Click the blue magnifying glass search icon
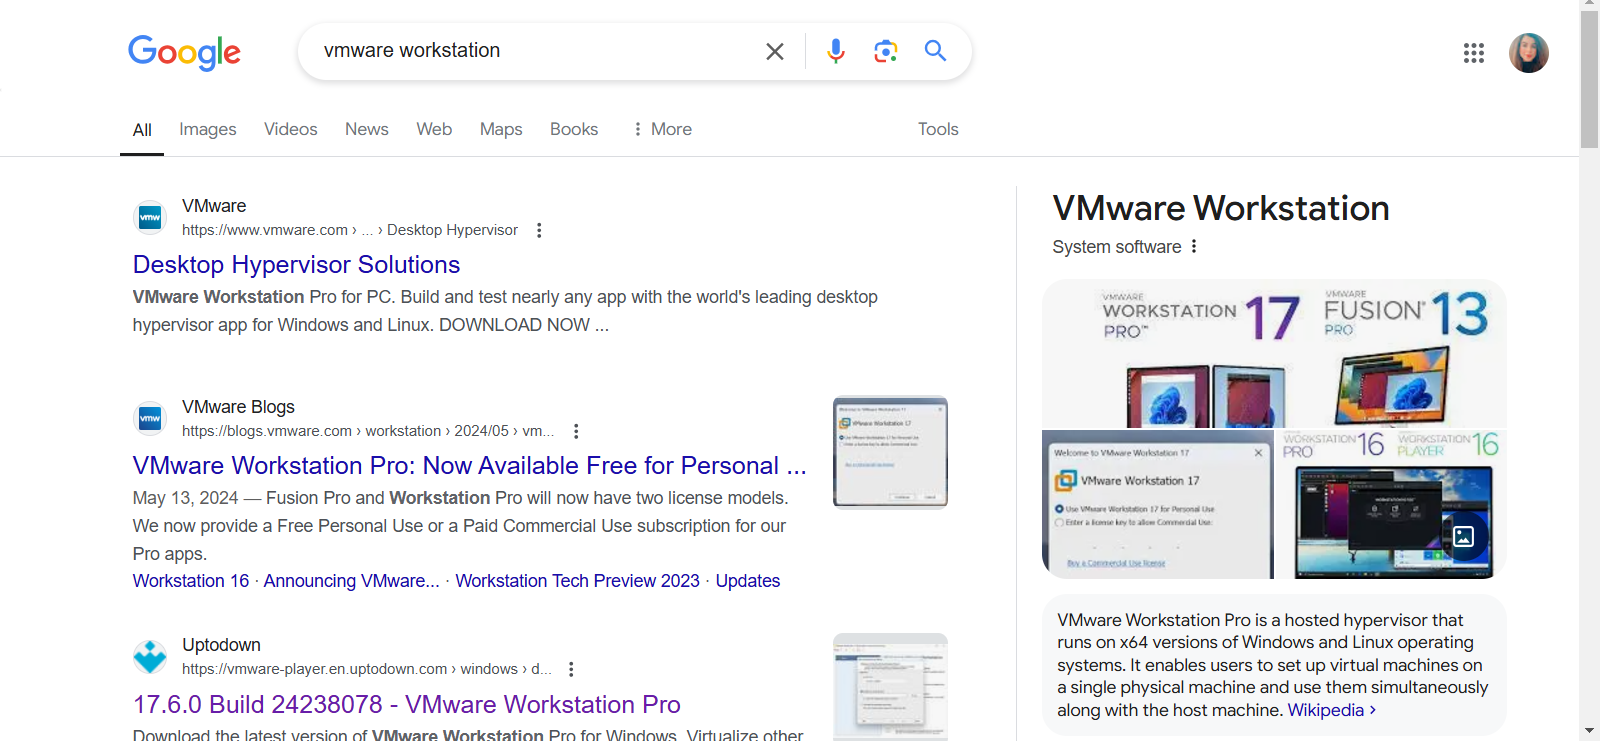The width and height of the screenshot is (1600, 741). click(935, 50)
